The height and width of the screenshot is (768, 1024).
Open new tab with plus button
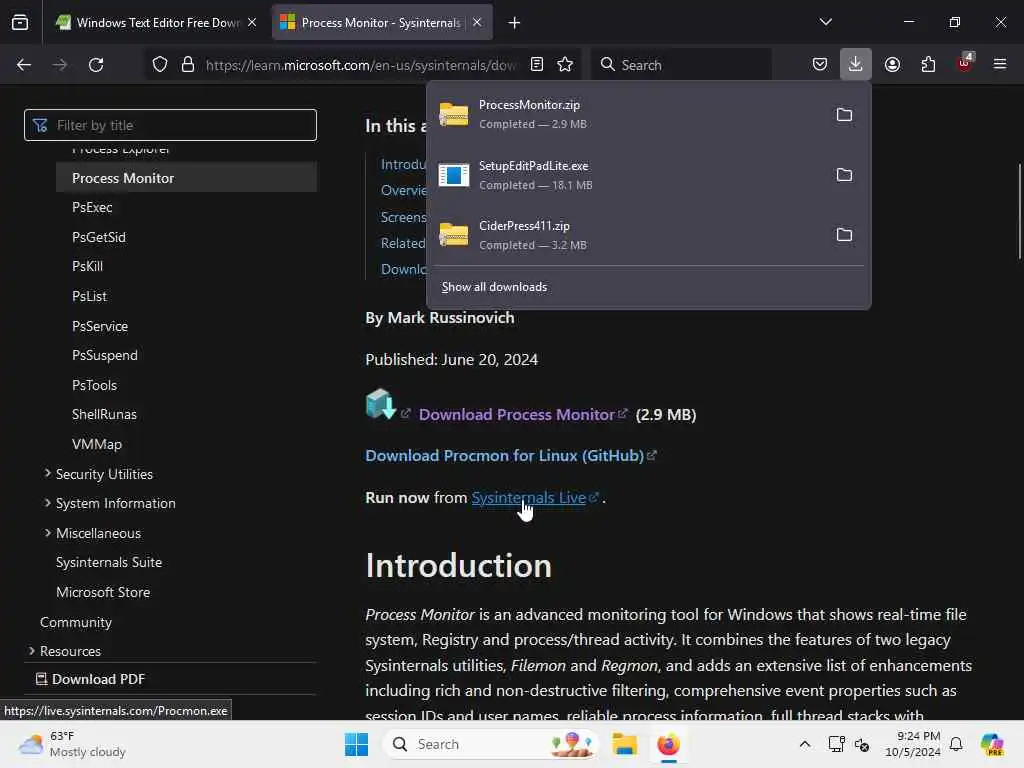coord(515,23)
